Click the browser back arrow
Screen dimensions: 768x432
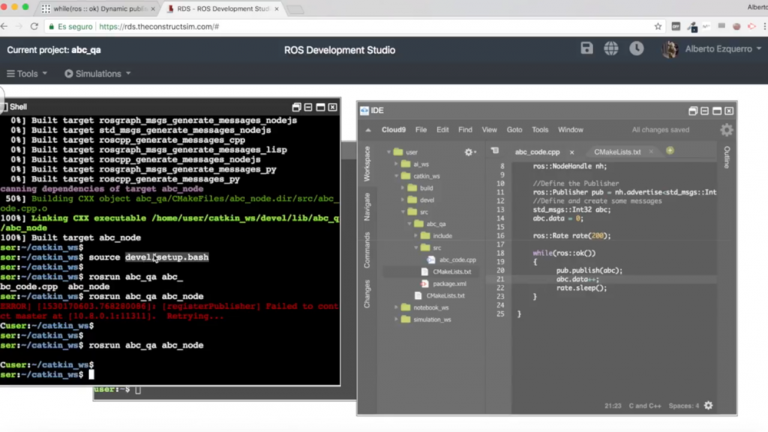click(x=4, y=26)
